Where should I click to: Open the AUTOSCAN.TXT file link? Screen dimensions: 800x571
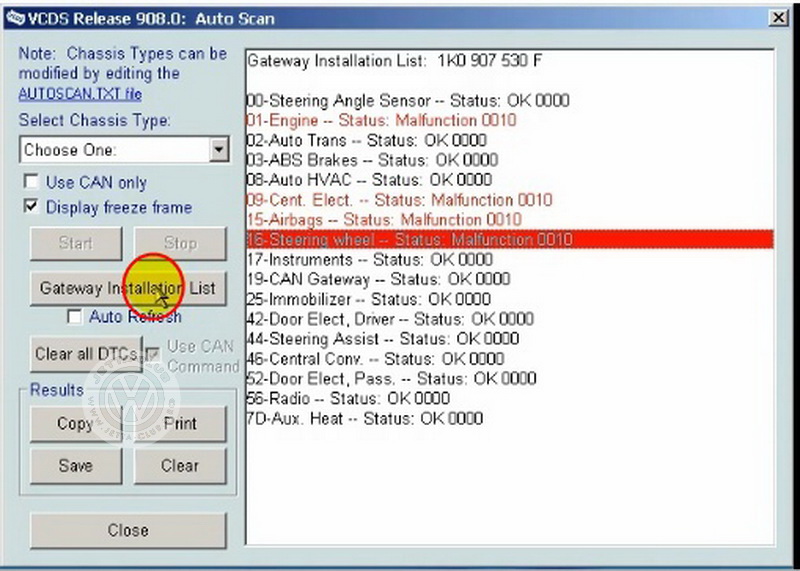[x=80, y=94]
